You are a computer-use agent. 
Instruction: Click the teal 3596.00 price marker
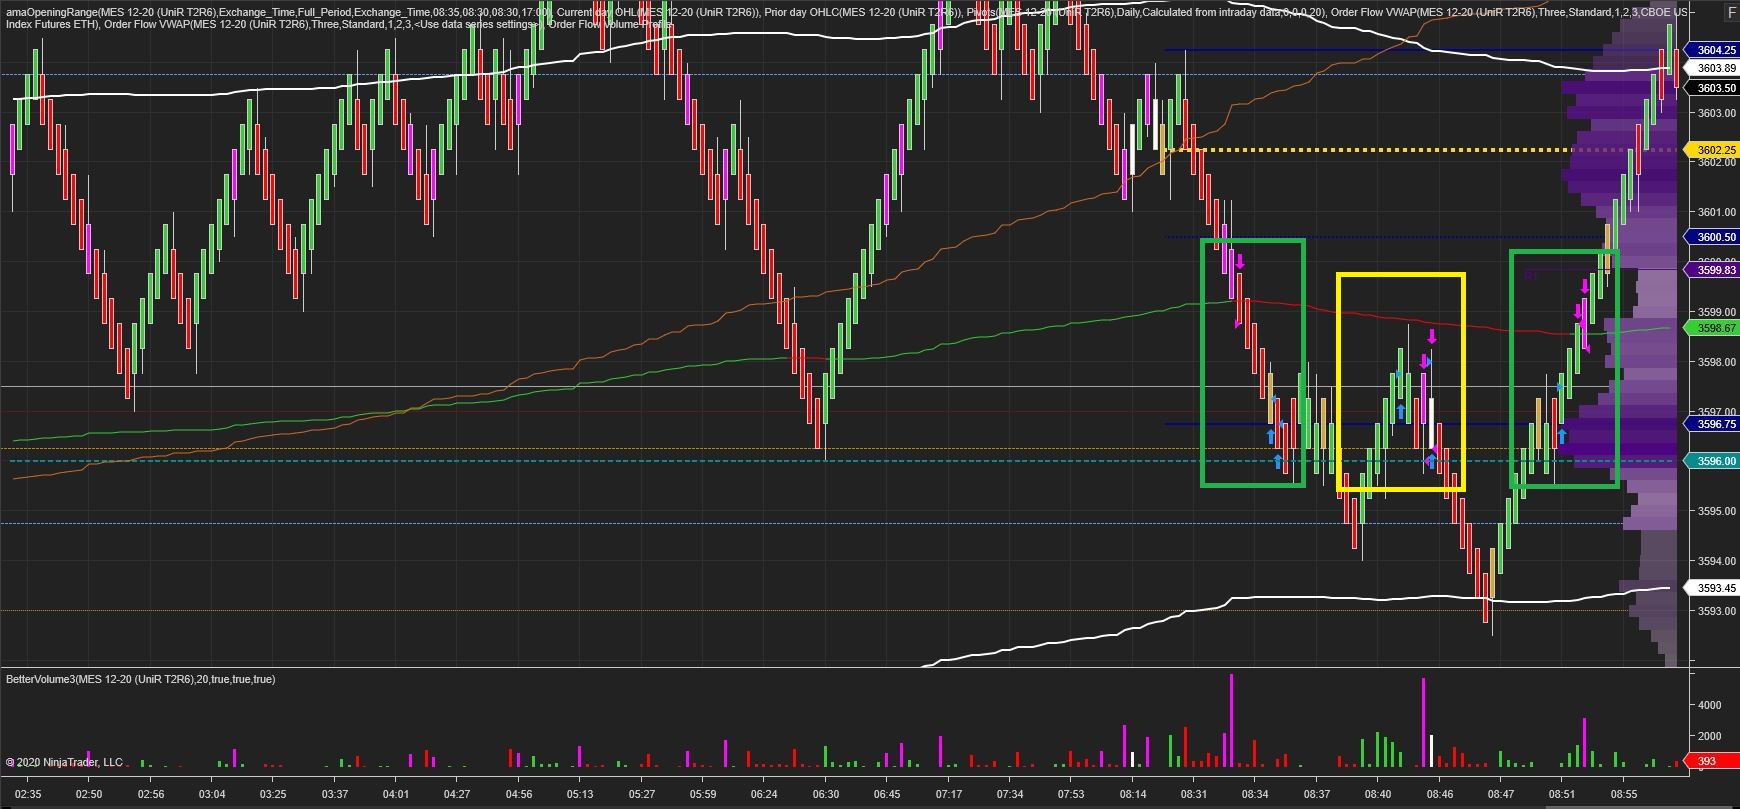point(1713,461)
